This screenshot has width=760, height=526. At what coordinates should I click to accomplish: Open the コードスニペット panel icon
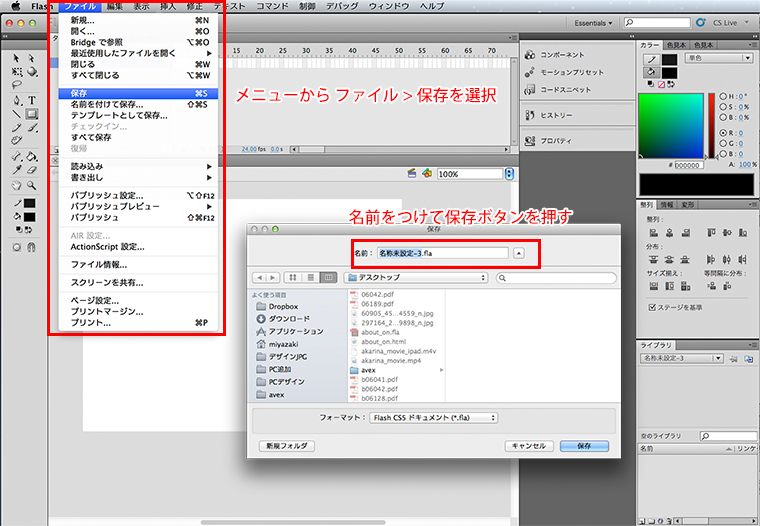[x=530, y=90]
